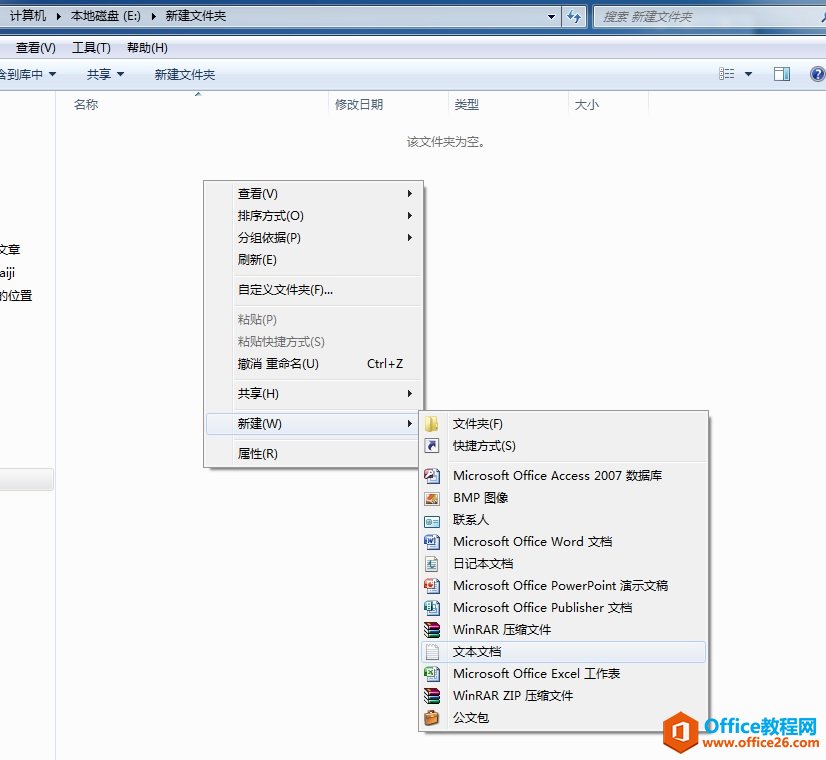Select Microsoft Office Word 文档 entry text
826x760 pixels.
[532, 542]
